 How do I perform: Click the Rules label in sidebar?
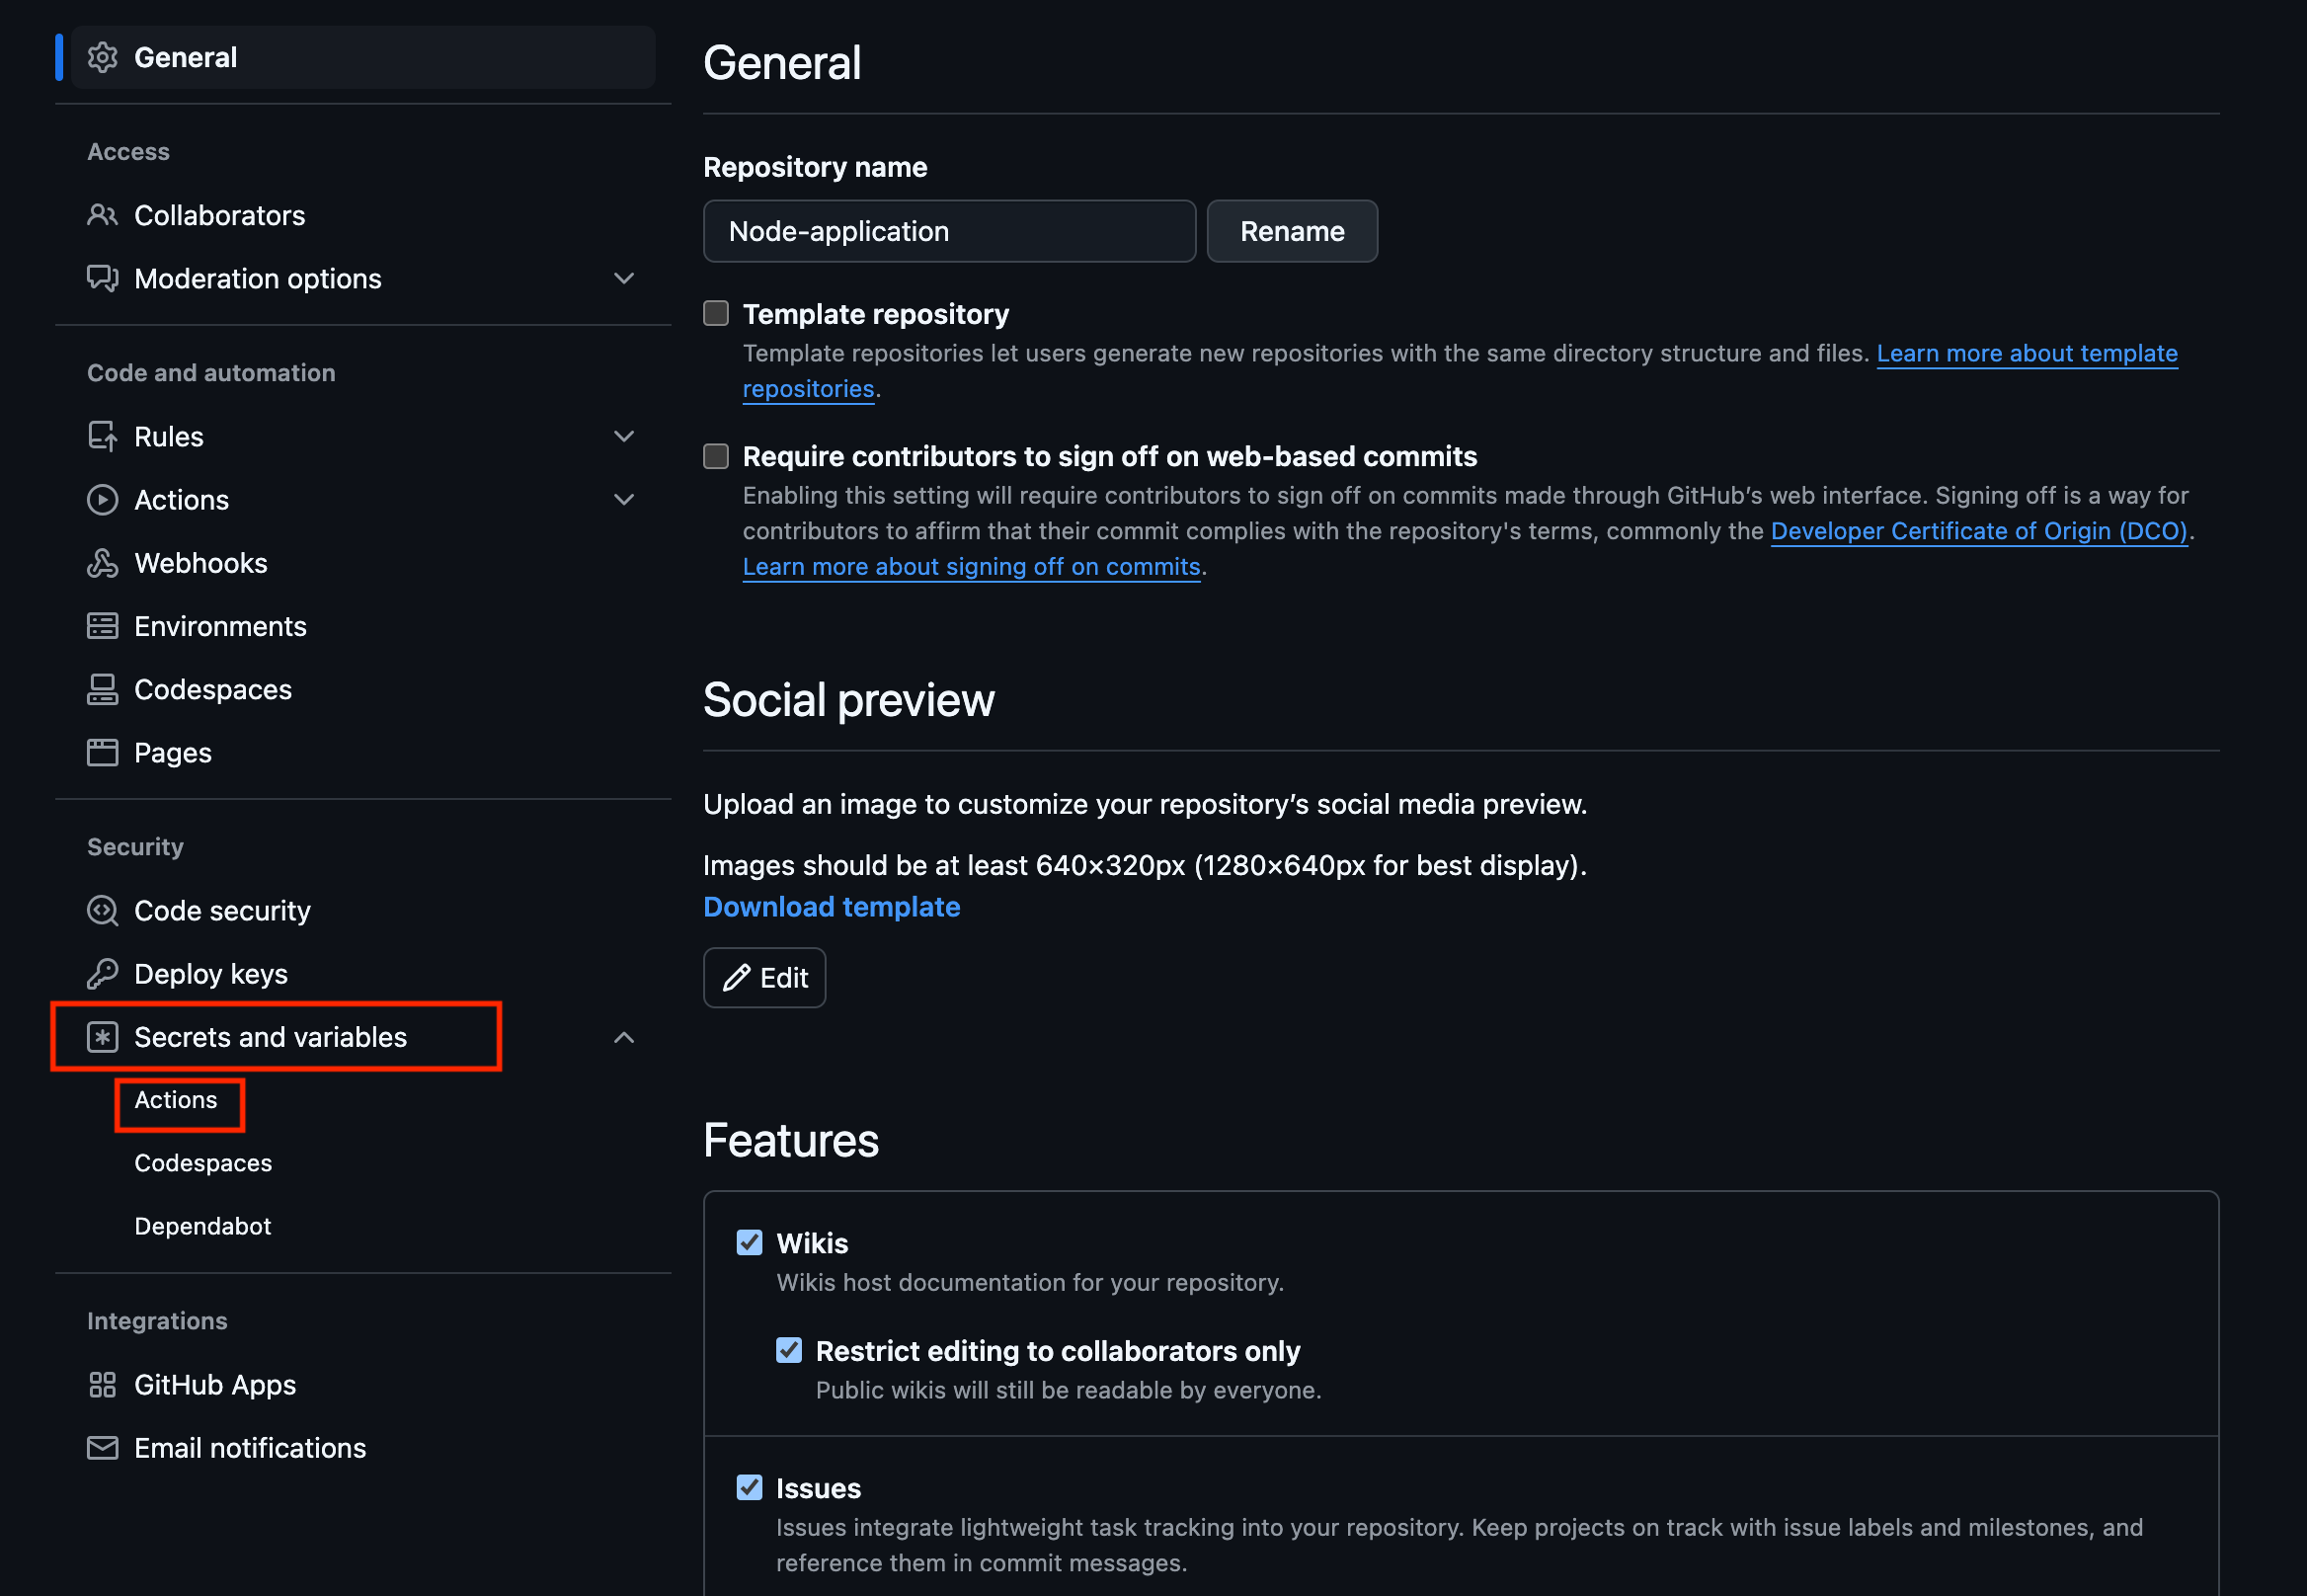coord(169,436)
